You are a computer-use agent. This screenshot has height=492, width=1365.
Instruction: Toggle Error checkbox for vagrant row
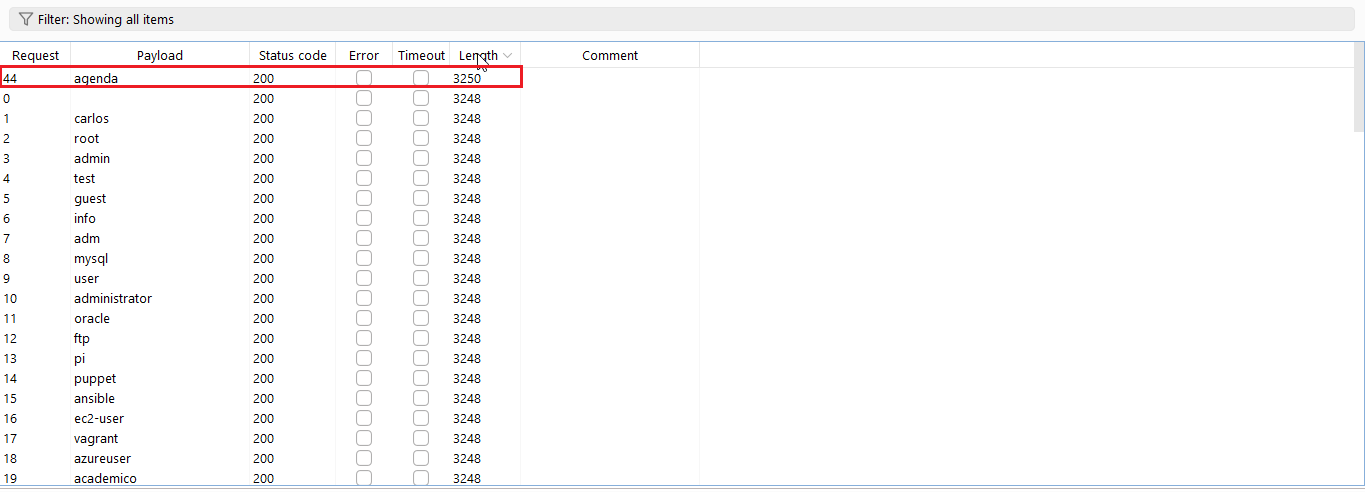(x=364, y=438)
